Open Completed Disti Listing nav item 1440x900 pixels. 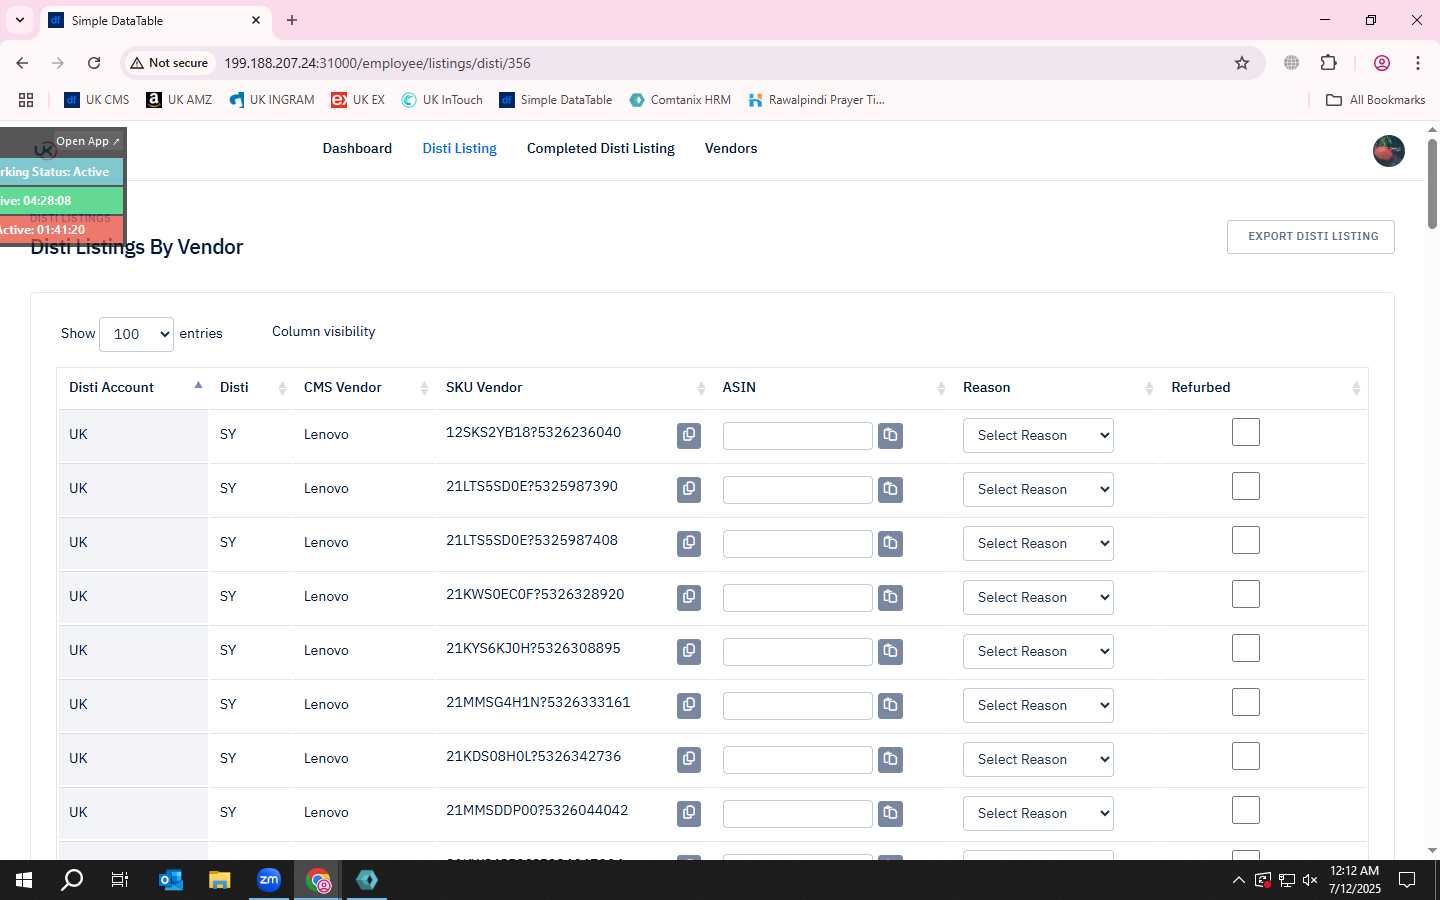coord(601,148)
